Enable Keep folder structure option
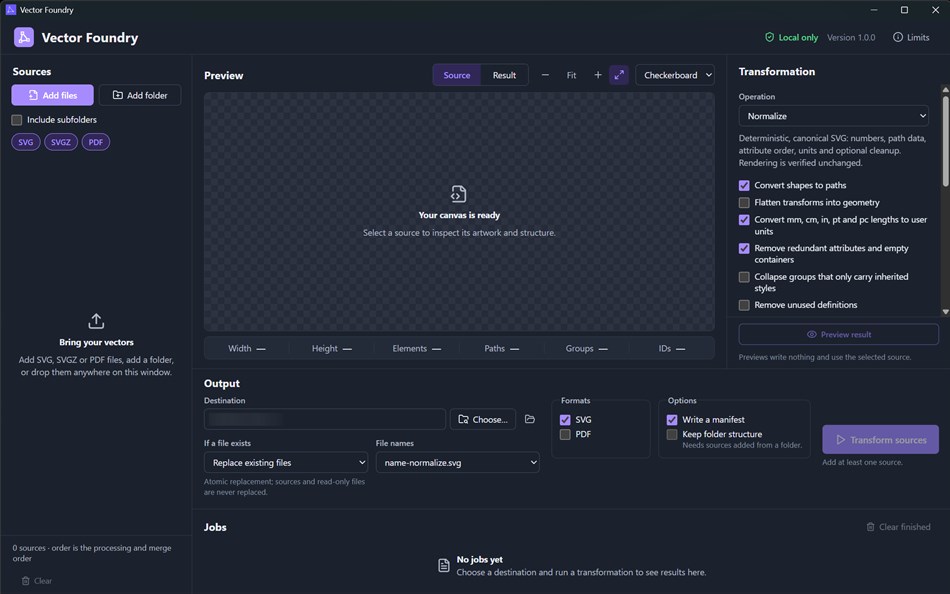 coord(672,435)
